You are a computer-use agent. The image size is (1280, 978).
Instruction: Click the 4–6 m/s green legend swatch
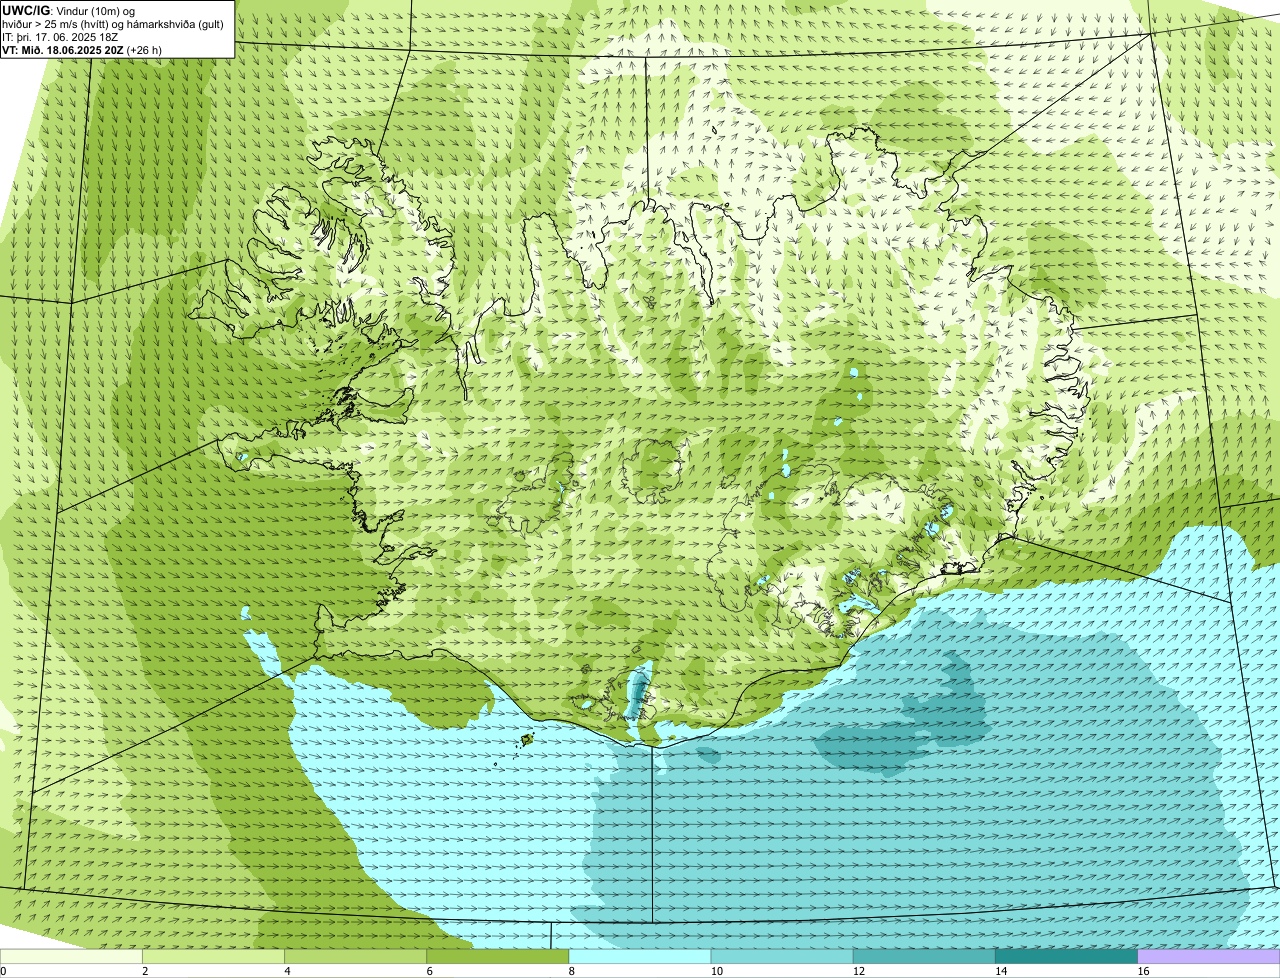click(356, 956)
